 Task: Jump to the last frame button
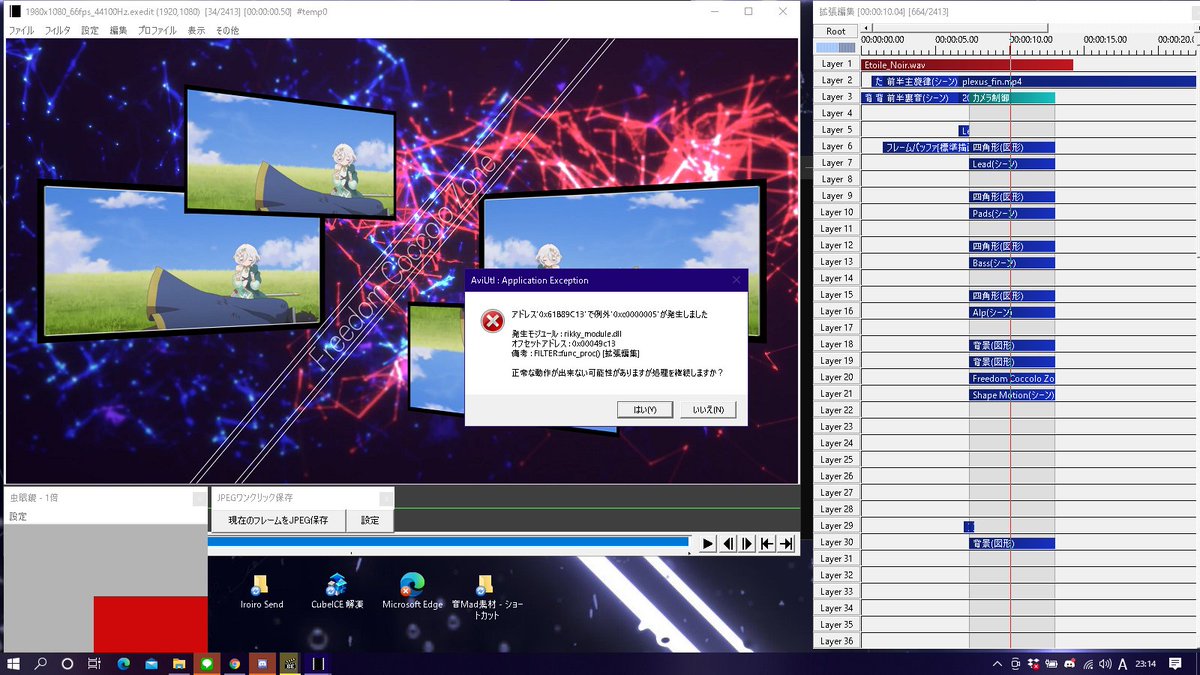(x=787, y=543)
